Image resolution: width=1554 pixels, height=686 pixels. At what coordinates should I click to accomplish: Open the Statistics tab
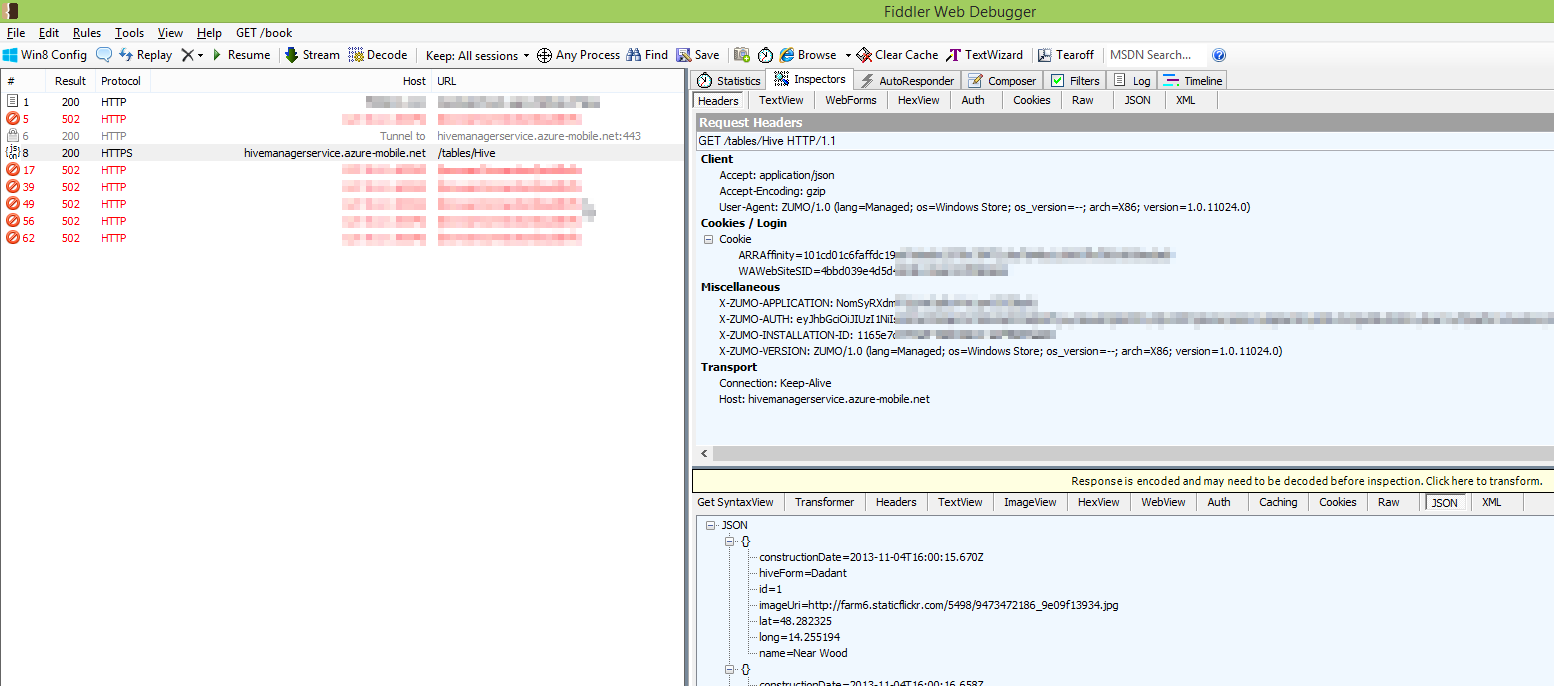pyautogui.click(x=729, y=81)
